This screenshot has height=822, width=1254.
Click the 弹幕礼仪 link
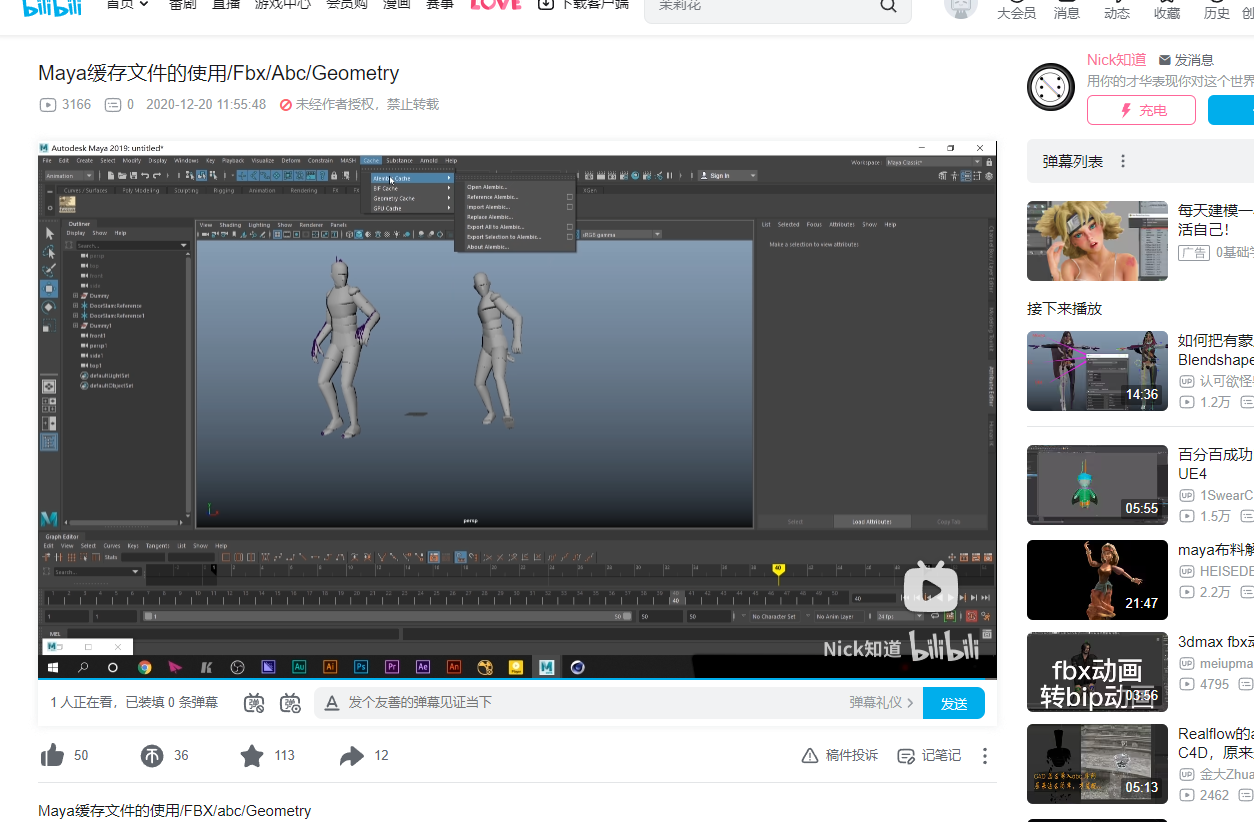(x=882, y=703)
